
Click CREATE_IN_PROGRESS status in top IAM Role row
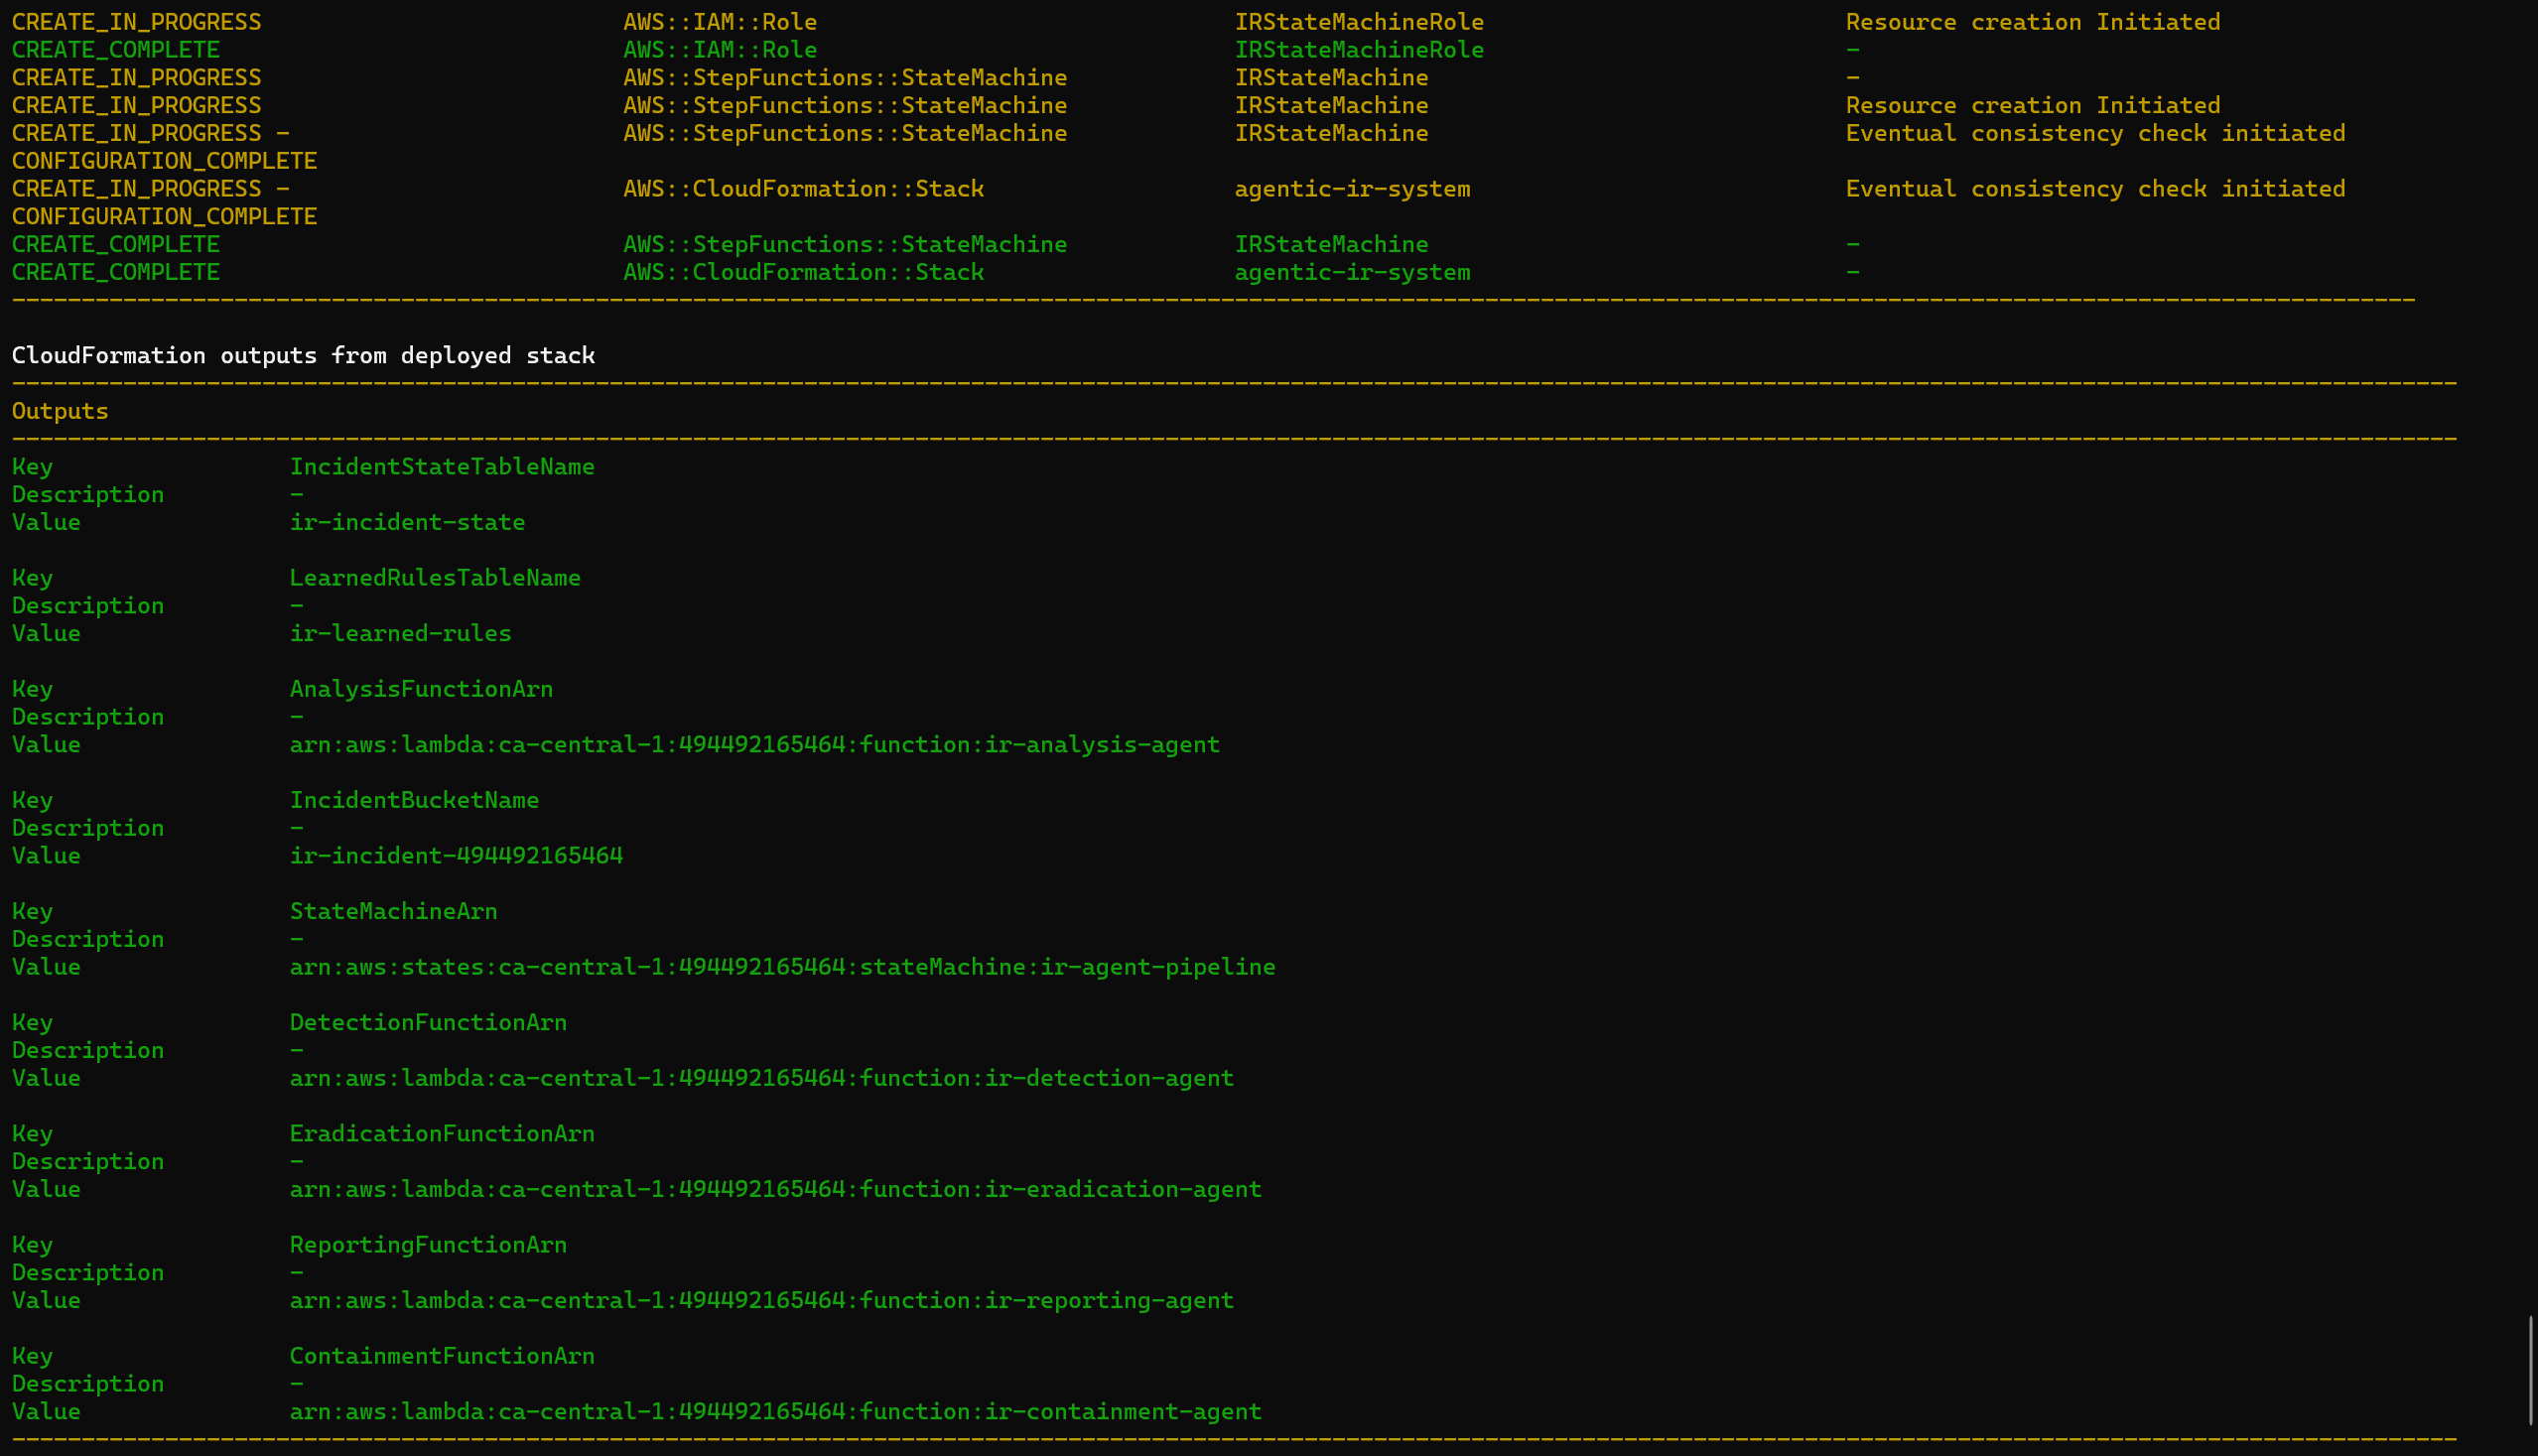click(136, 22)
